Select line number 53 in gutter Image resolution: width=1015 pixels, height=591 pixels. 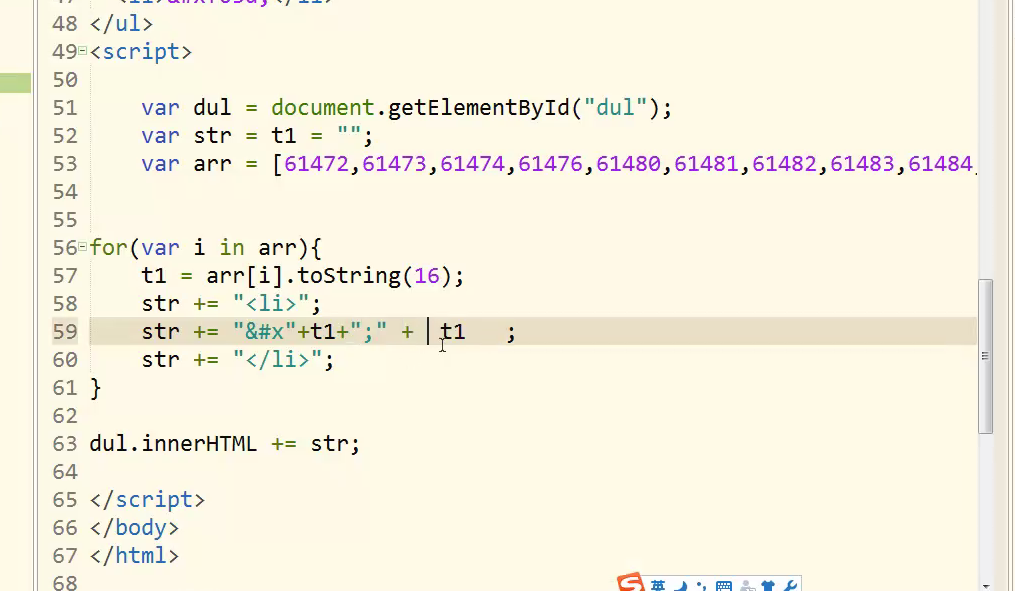[65, 163]
